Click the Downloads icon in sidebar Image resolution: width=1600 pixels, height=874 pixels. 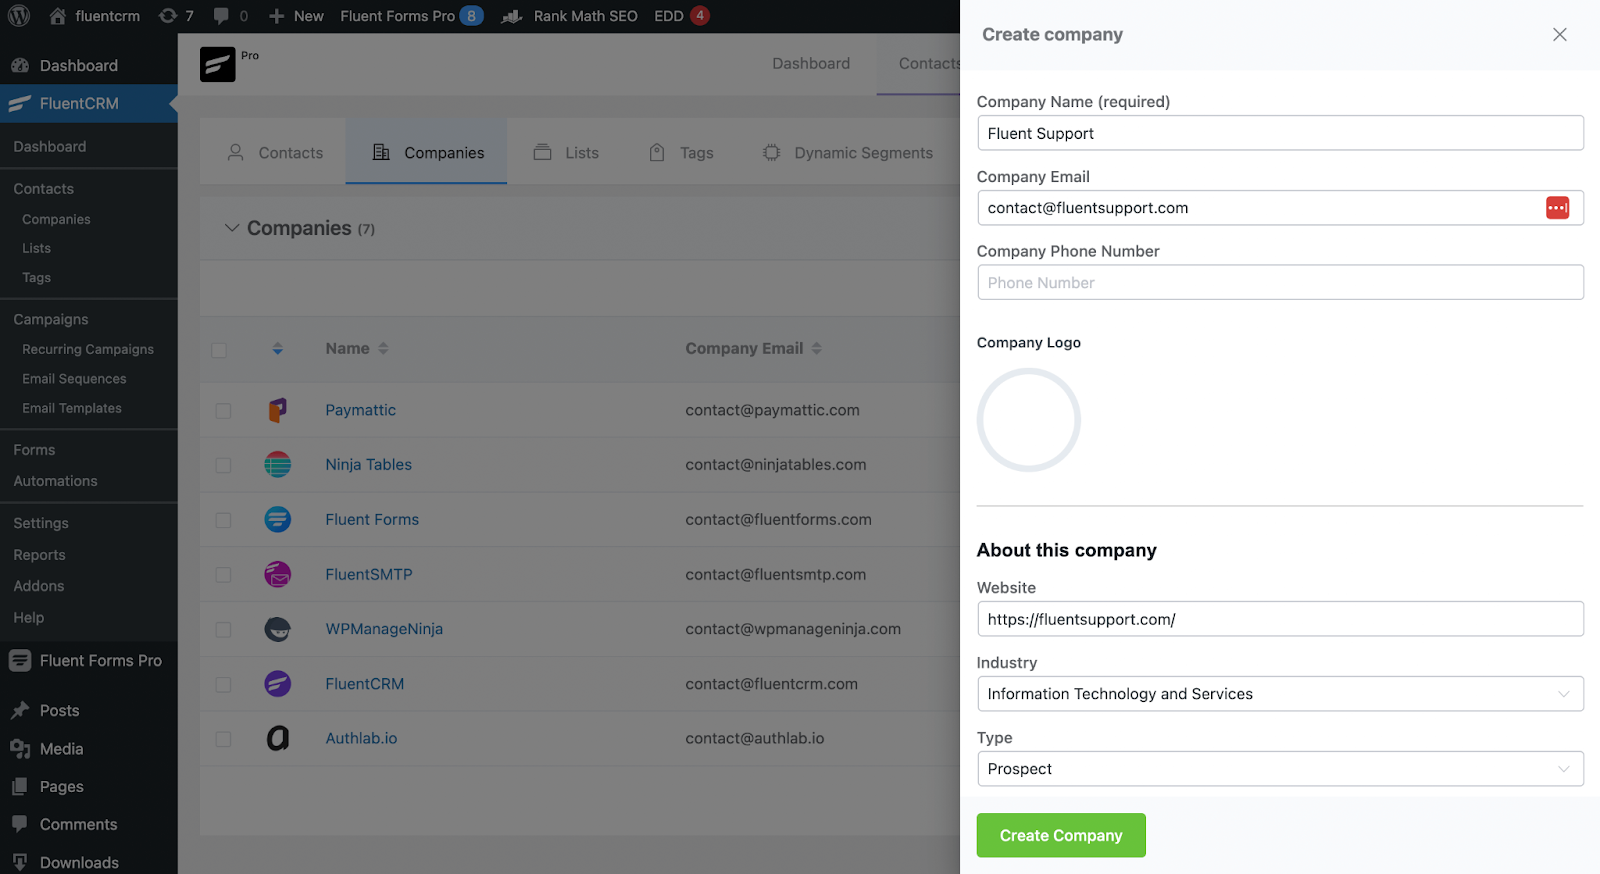(x=20, y=862)
